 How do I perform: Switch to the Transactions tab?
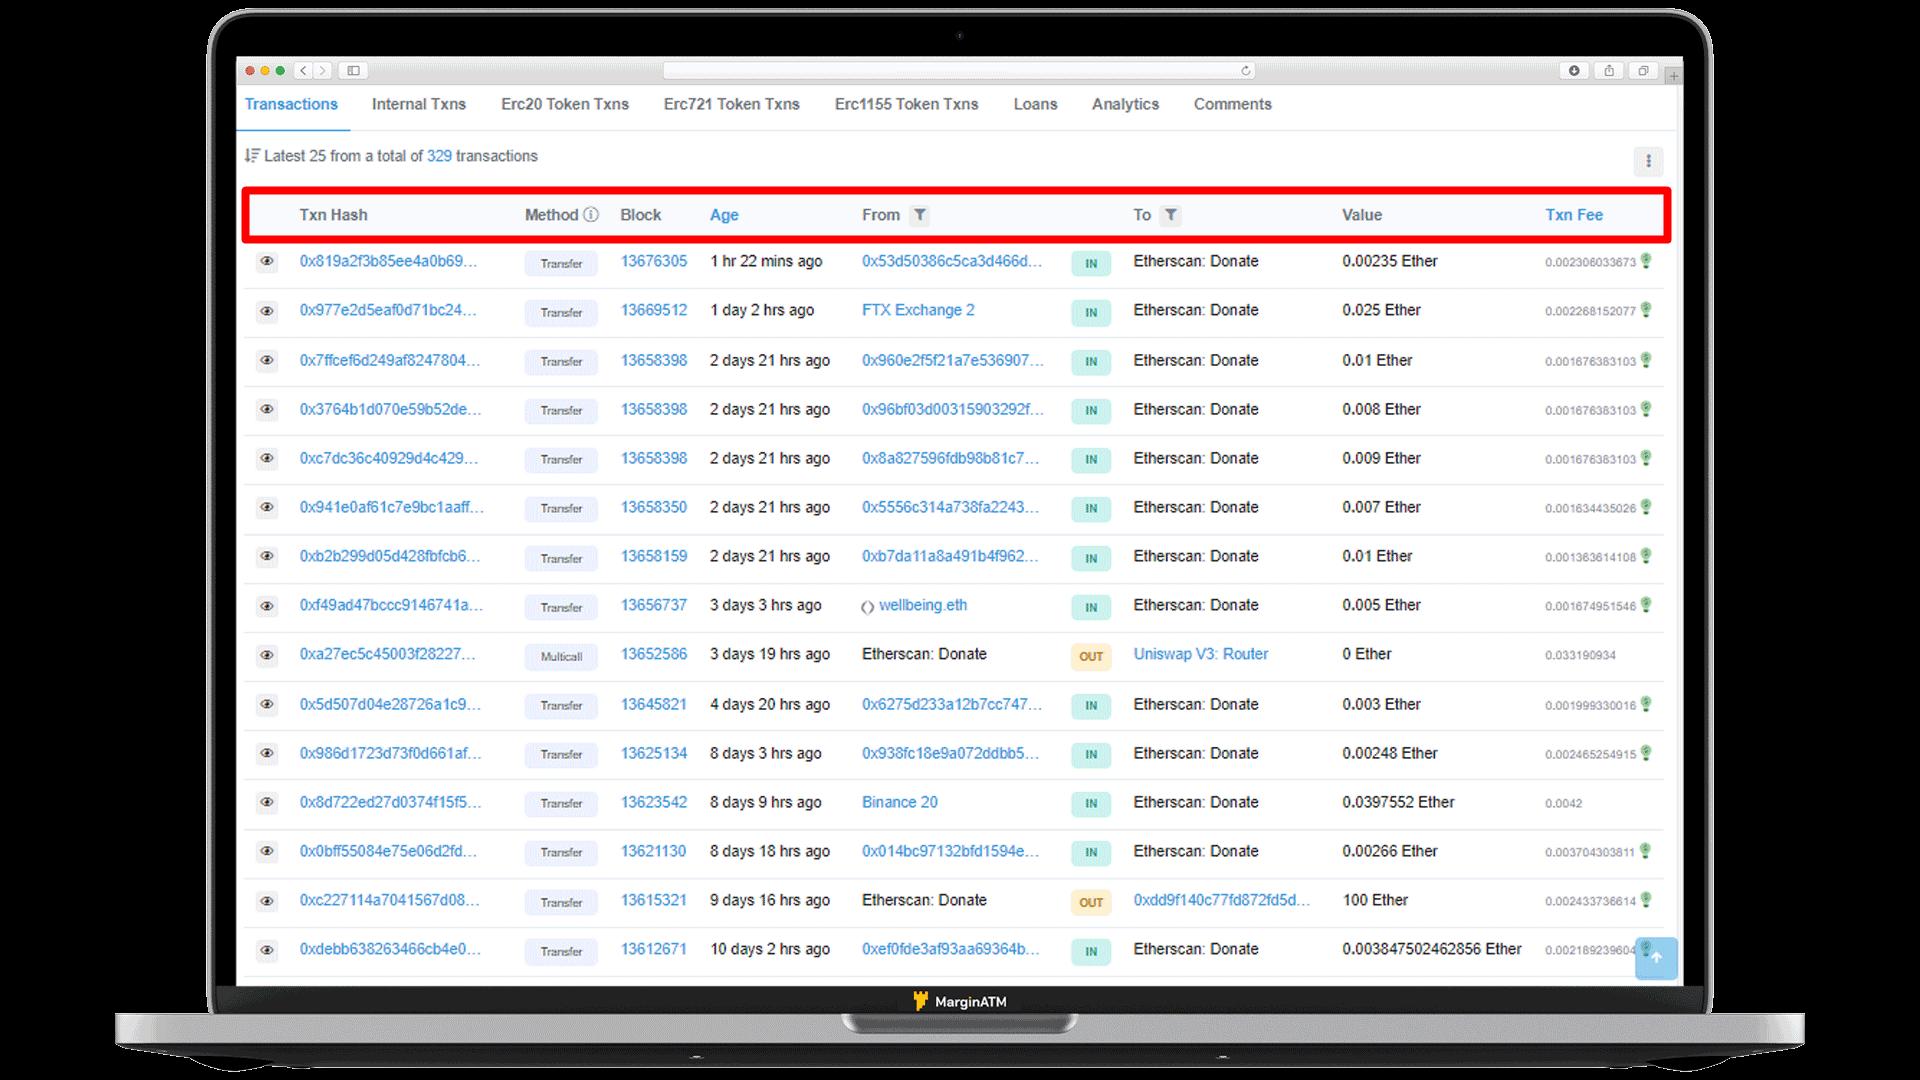291,104
